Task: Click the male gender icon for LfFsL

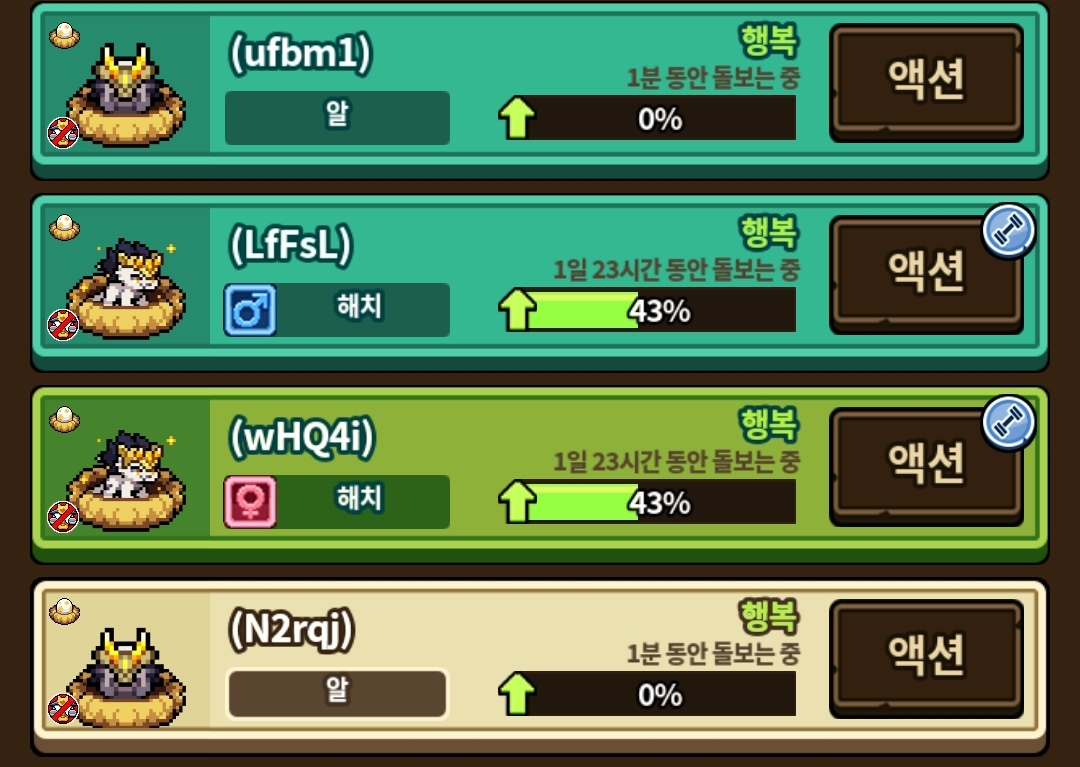Action: [x=250, y=310]
